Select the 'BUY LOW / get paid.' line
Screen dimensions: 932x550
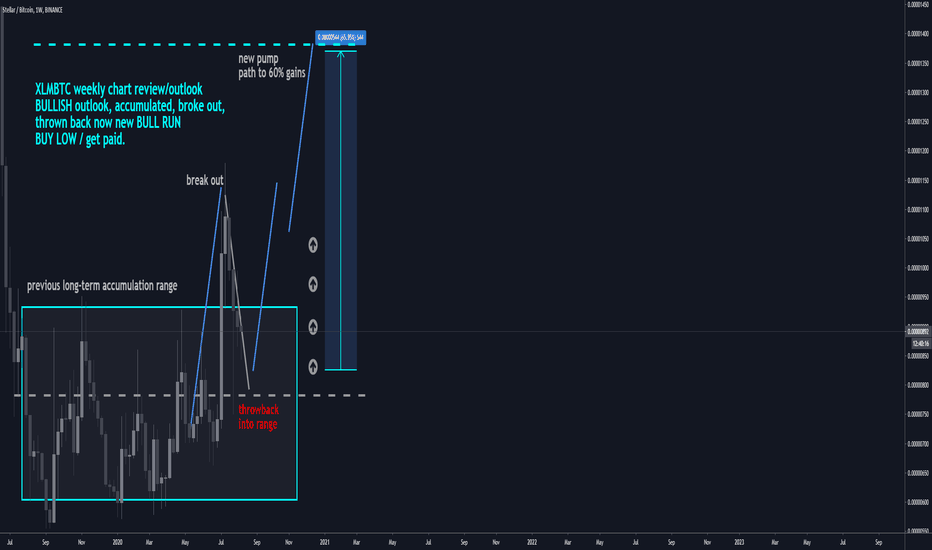[x=80, y=139]
